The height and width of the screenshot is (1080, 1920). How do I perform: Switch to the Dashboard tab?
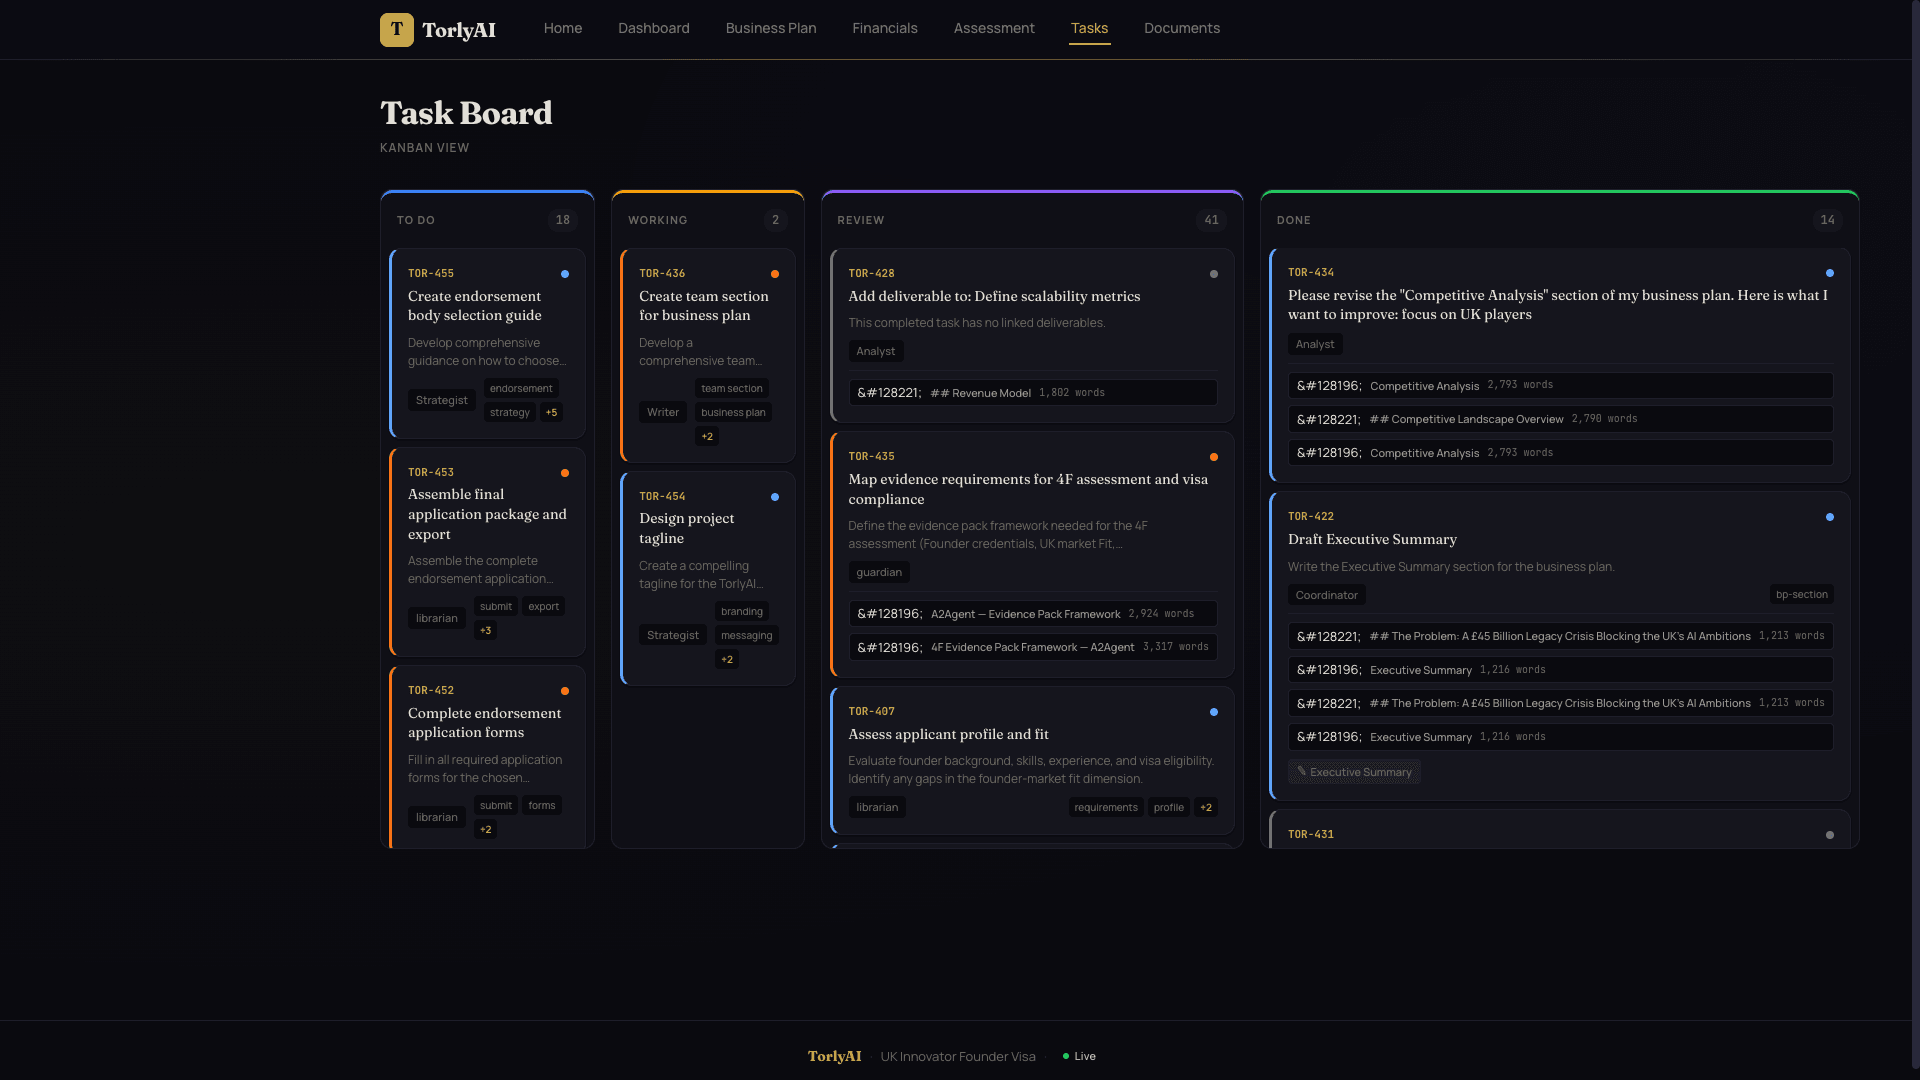pyautogui.click(x=654, y=28)
